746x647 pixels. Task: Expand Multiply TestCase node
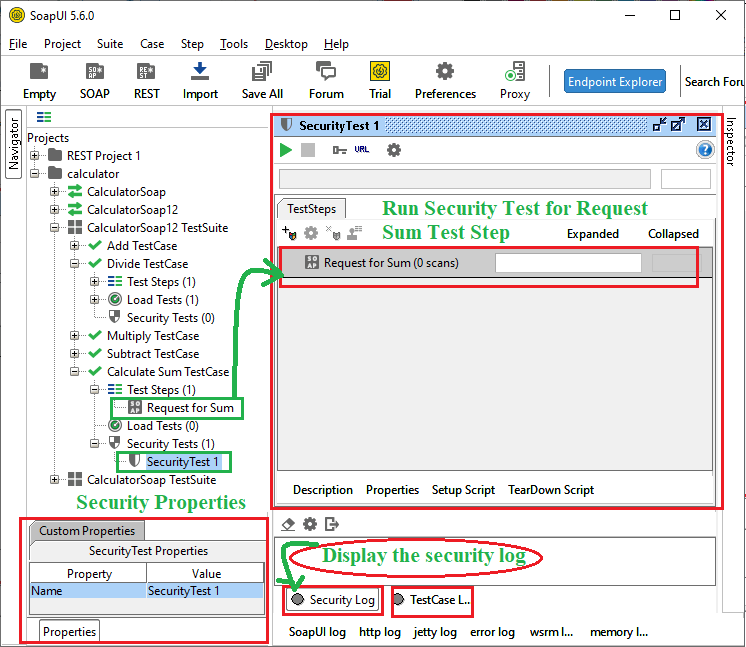tap(75, 336)
